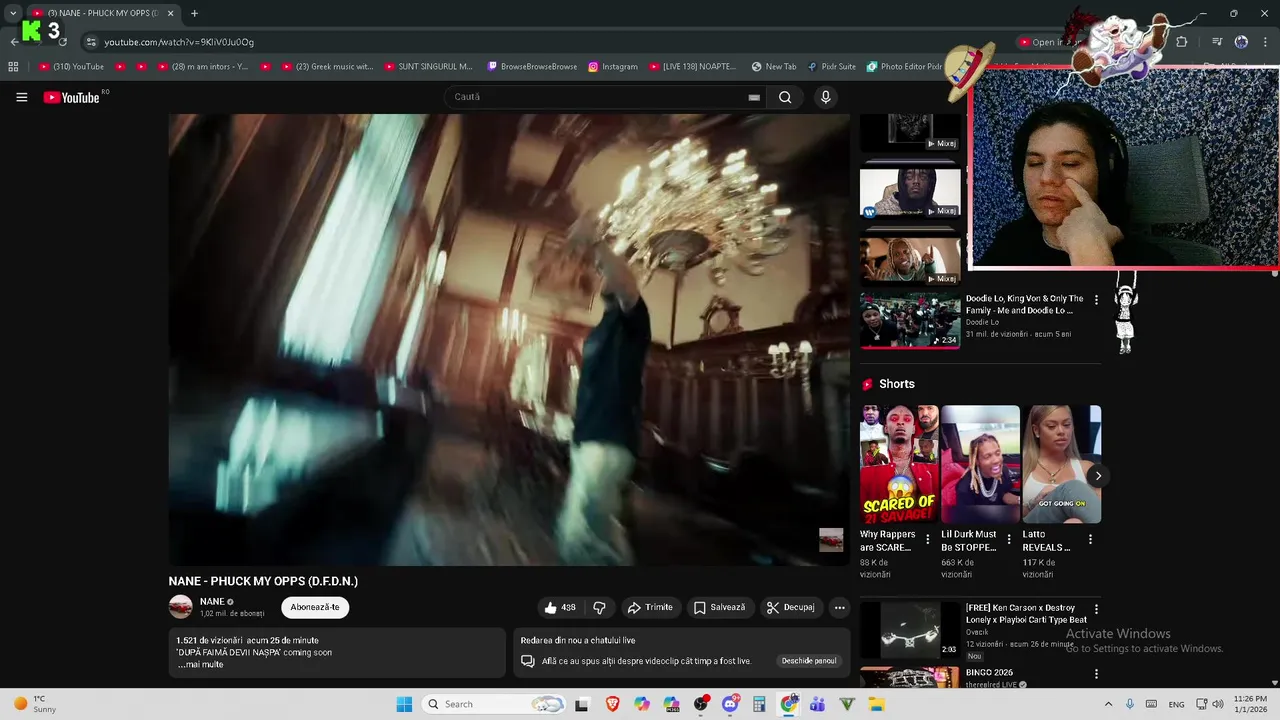
Task: Open Discord from the taskbar
Action: tap(730, 704)
